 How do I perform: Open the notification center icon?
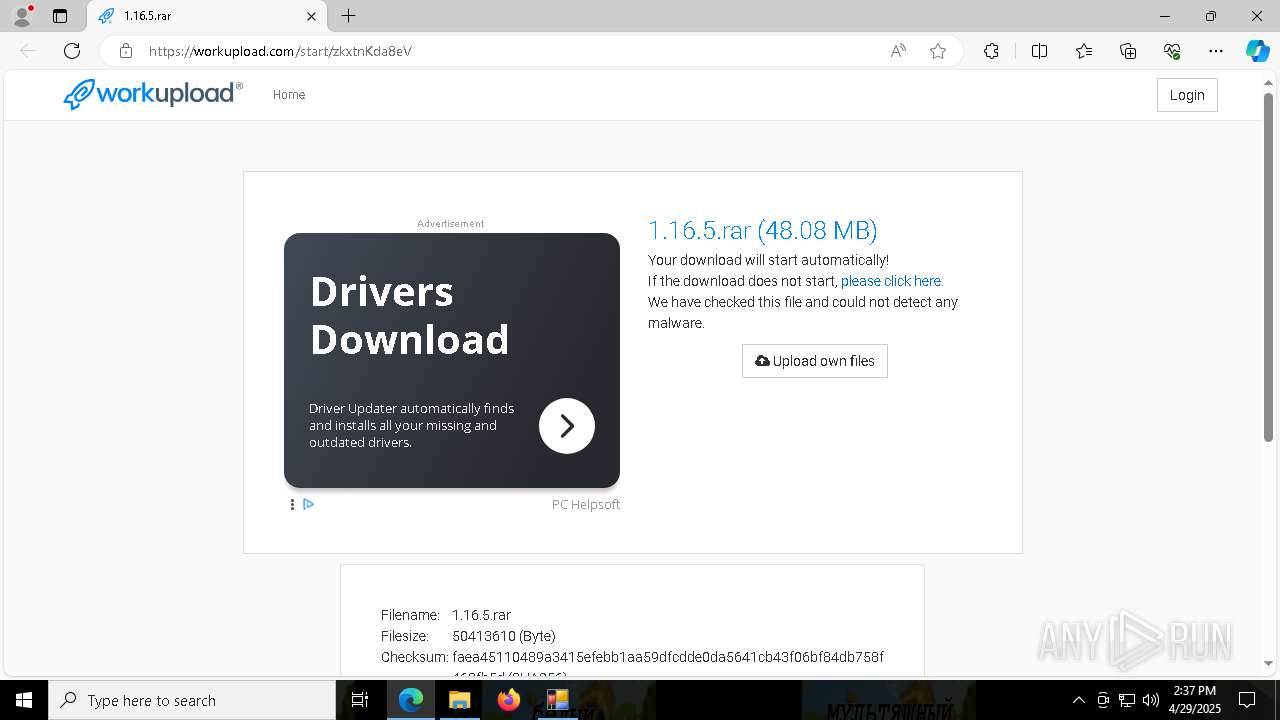click(1247, 700)
